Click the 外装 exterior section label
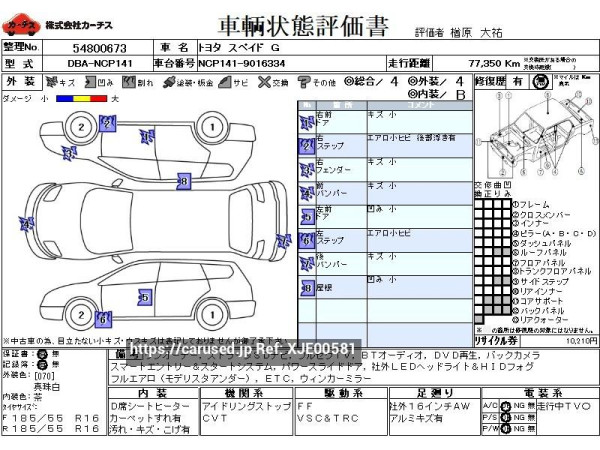 [19, 81]
